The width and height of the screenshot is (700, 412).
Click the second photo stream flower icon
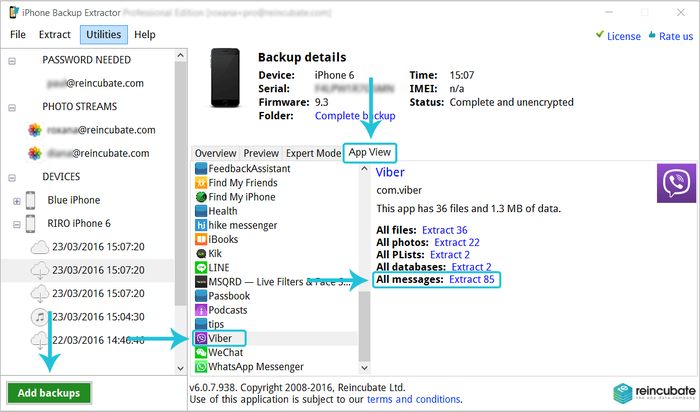(x=35, y=153)
